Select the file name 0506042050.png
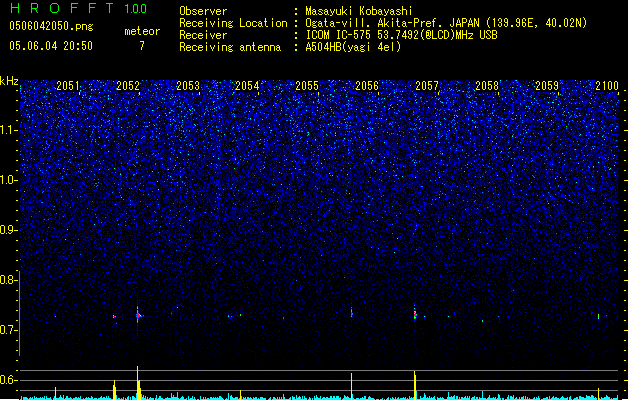Image resolution: width=629 pixels, height=400 pixels. (x=51, y=26)
